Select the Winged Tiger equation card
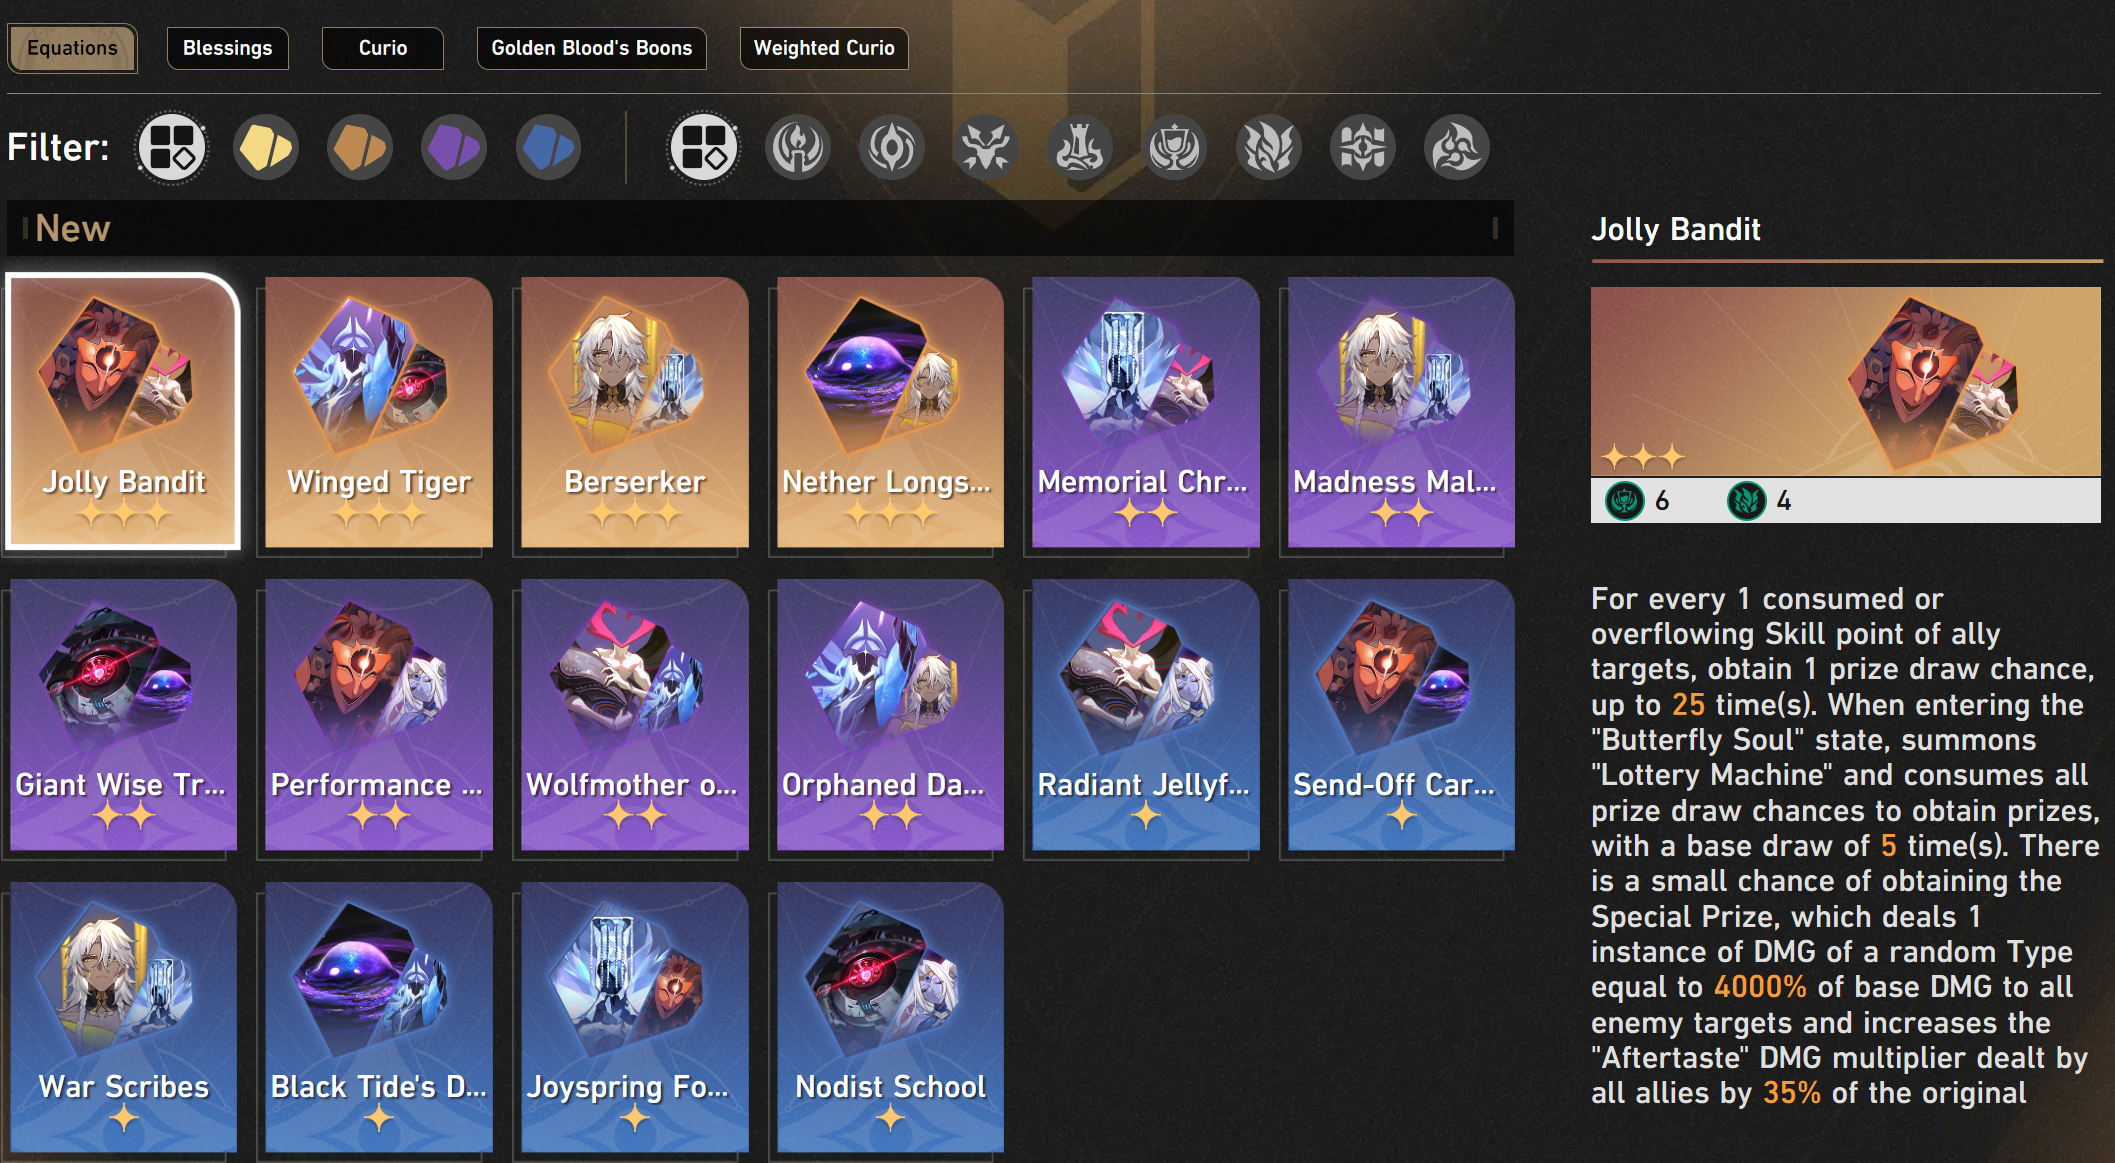 tap(379, 412)
